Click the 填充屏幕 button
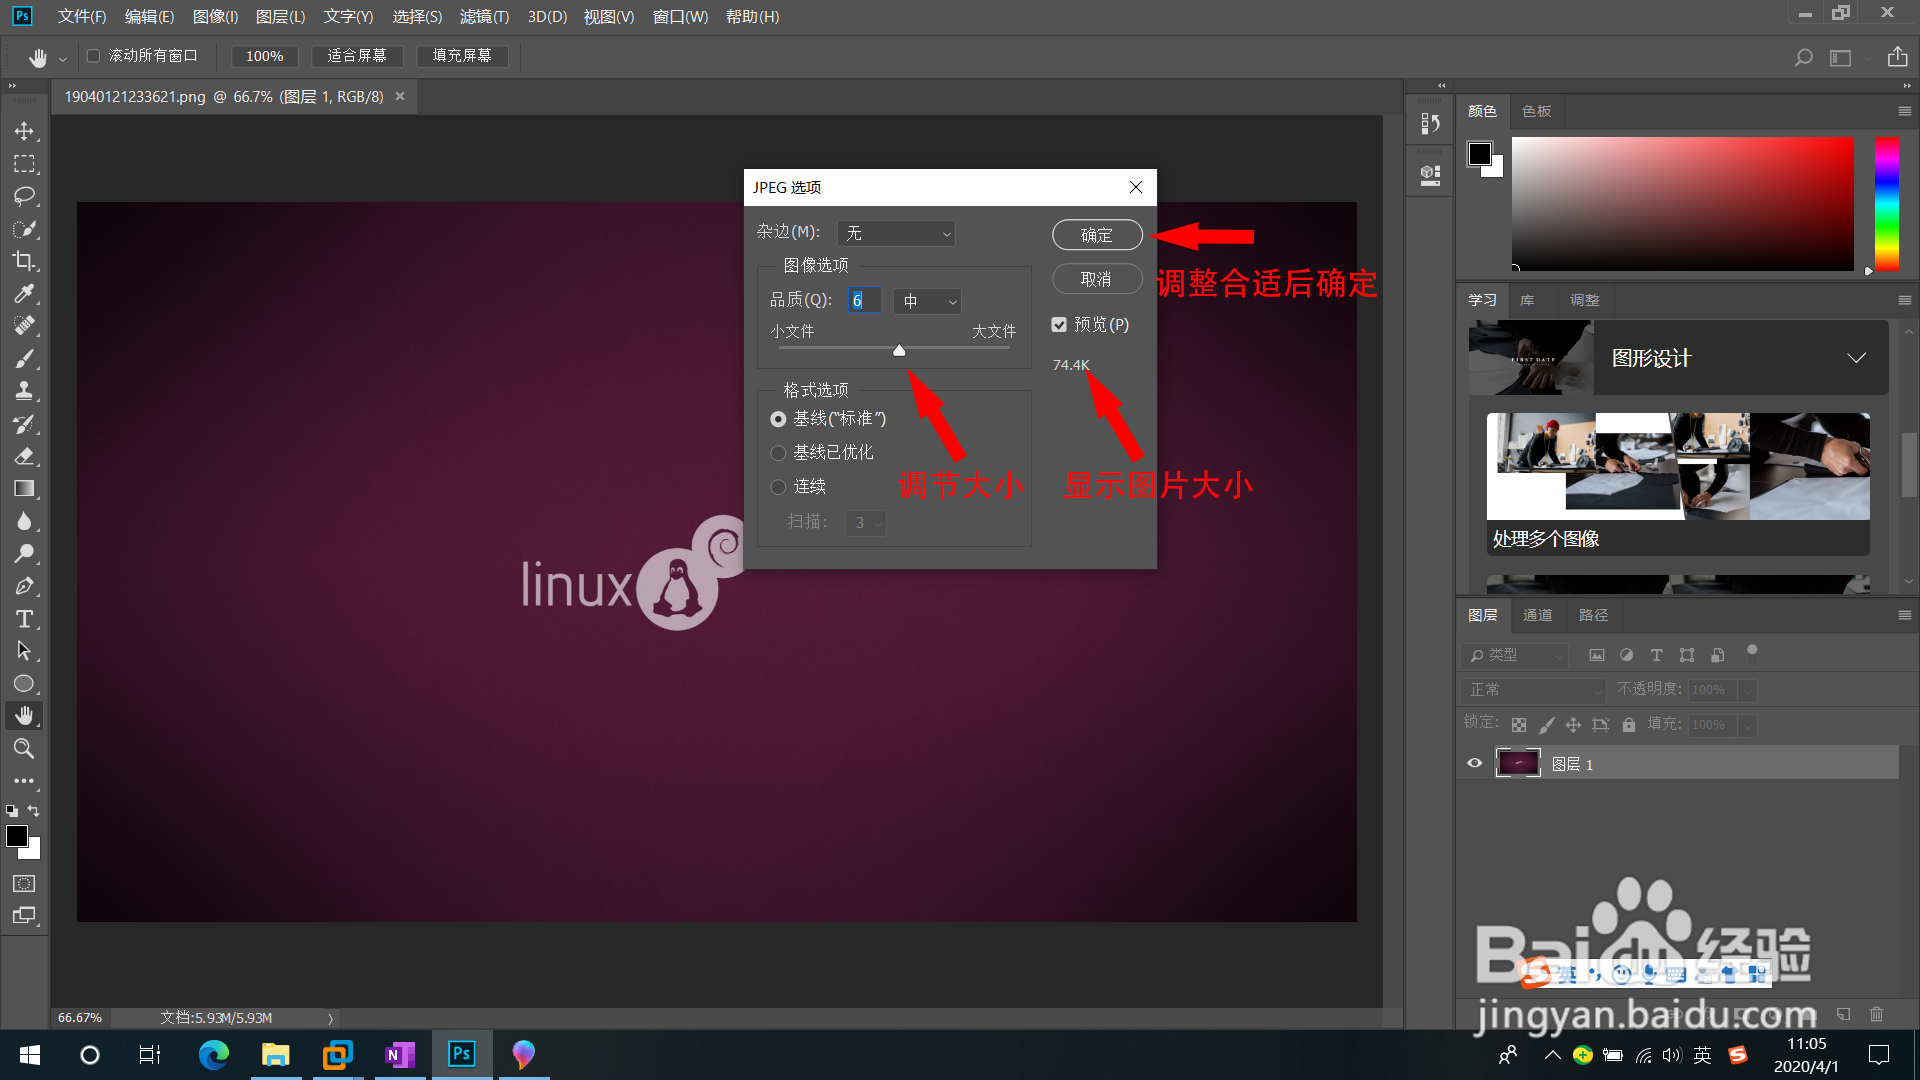Viewport: 1920px width, 1080px height. (462, 56)
